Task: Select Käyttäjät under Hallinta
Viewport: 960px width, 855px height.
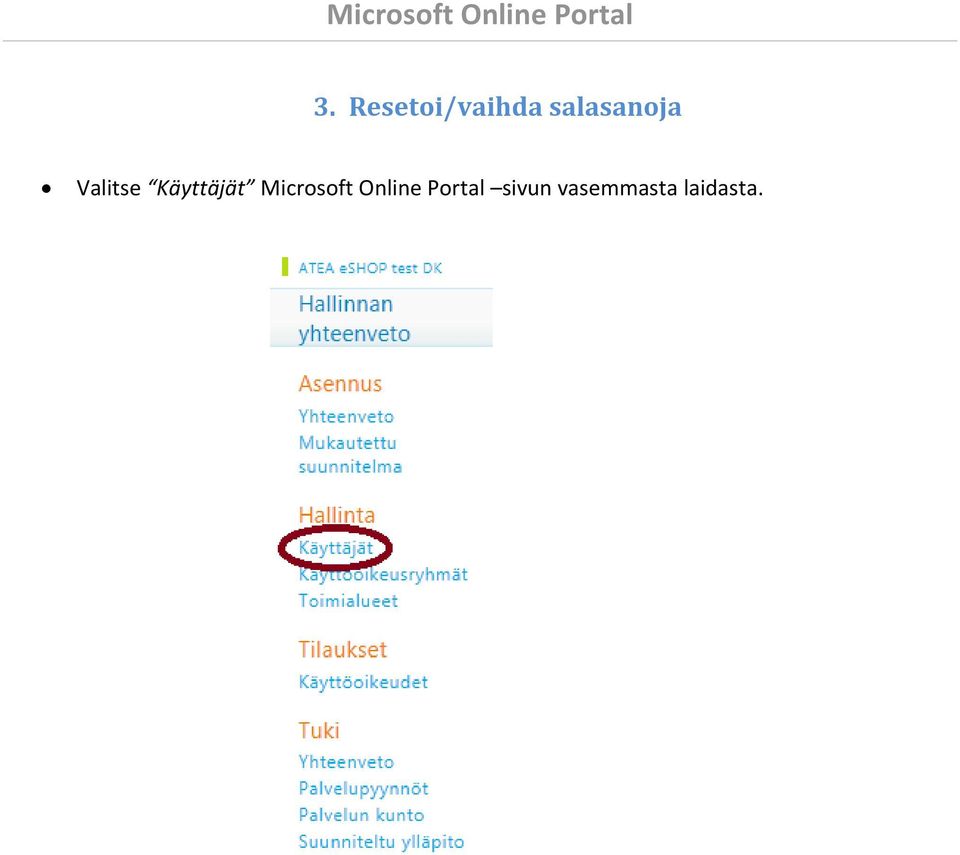Action: click(x=336, y=548)
